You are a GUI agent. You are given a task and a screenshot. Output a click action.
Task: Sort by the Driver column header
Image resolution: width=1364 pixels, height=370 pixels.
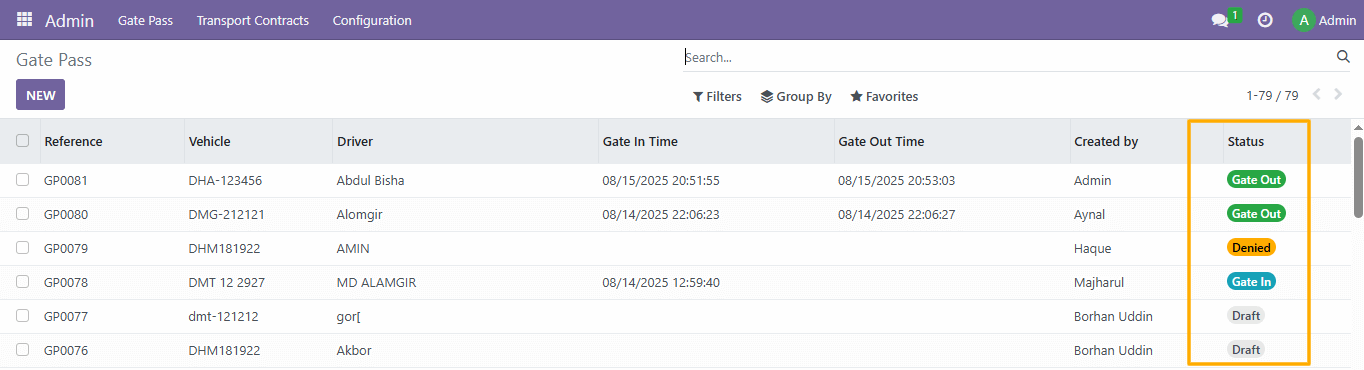pos(355,141)
